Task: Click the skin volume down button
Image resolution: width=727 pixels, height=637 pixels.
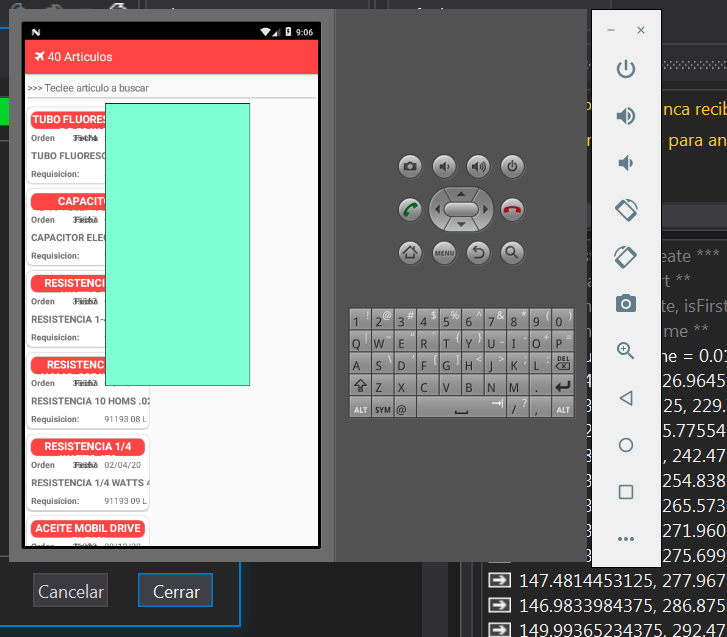Action: point(444,166)
